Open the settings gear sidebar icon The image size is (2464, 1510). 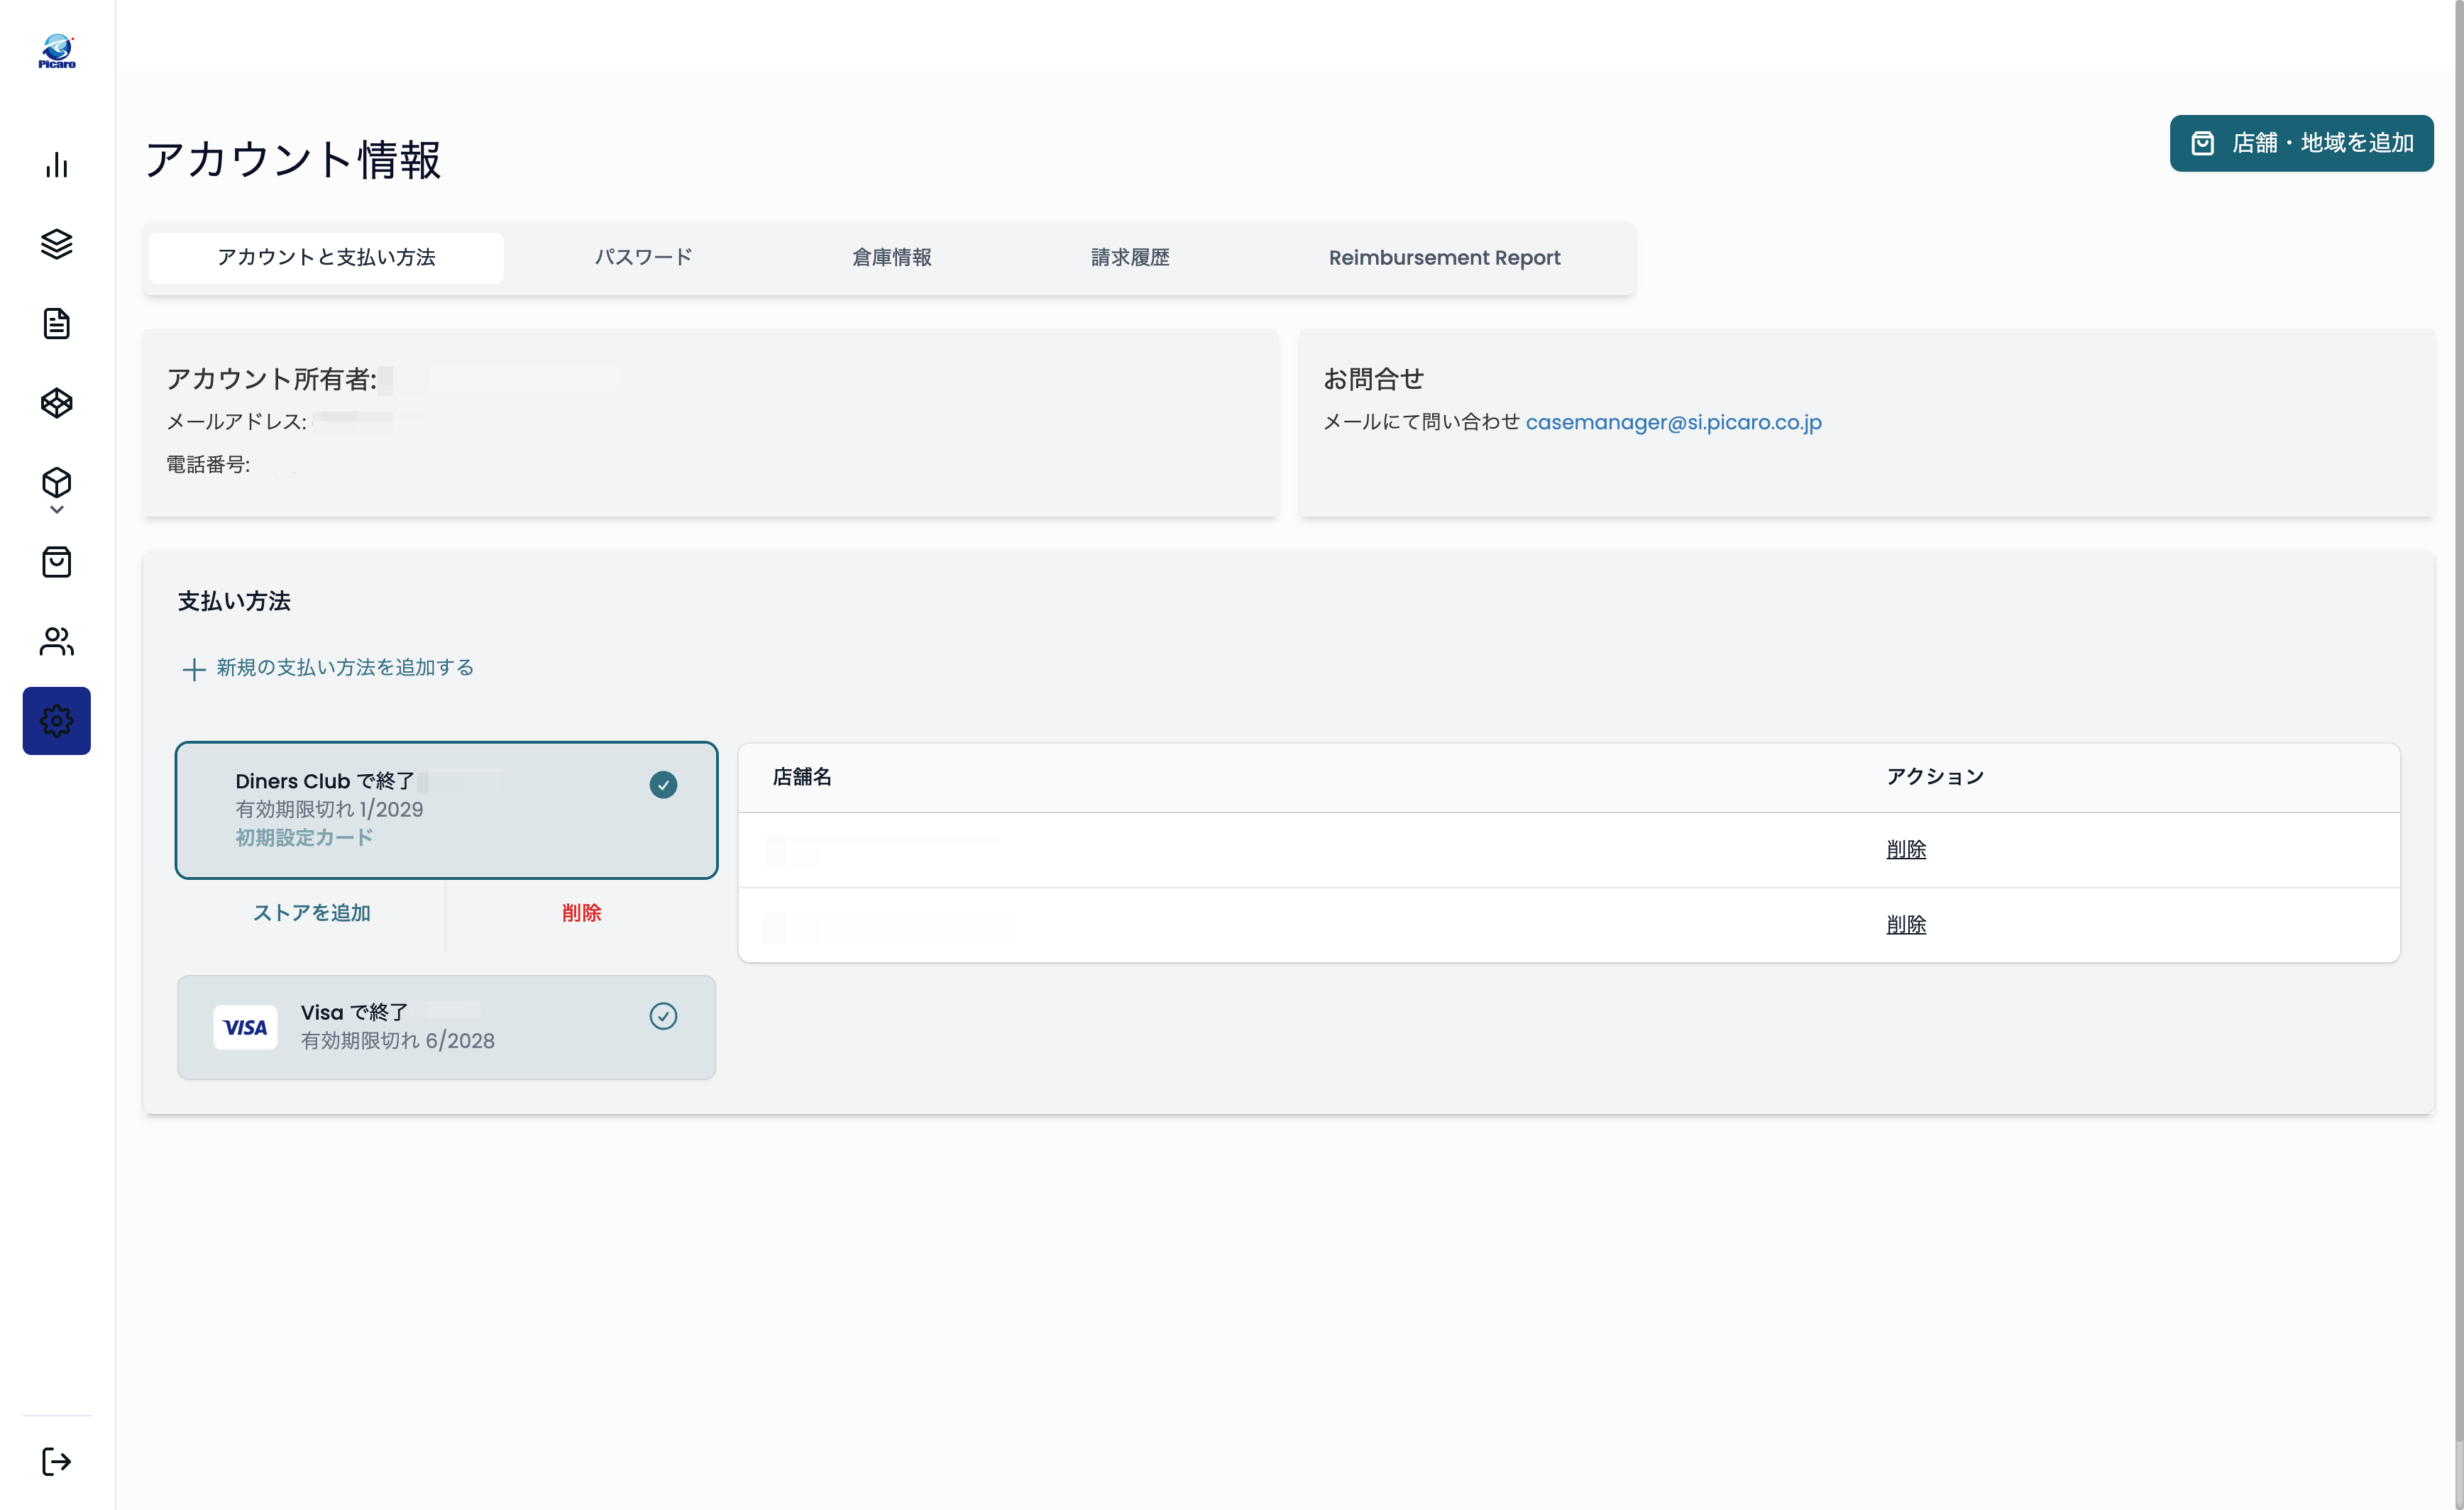[57, 721]
